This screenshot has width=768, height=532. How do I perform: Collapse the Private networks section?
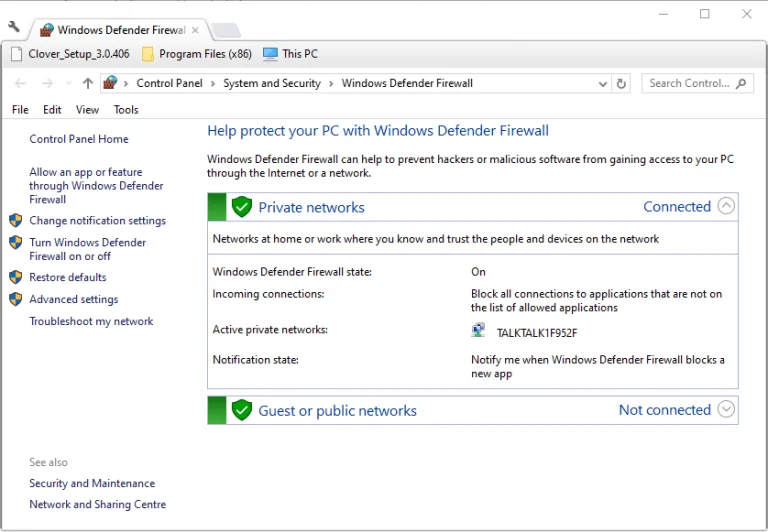point(727,207)
